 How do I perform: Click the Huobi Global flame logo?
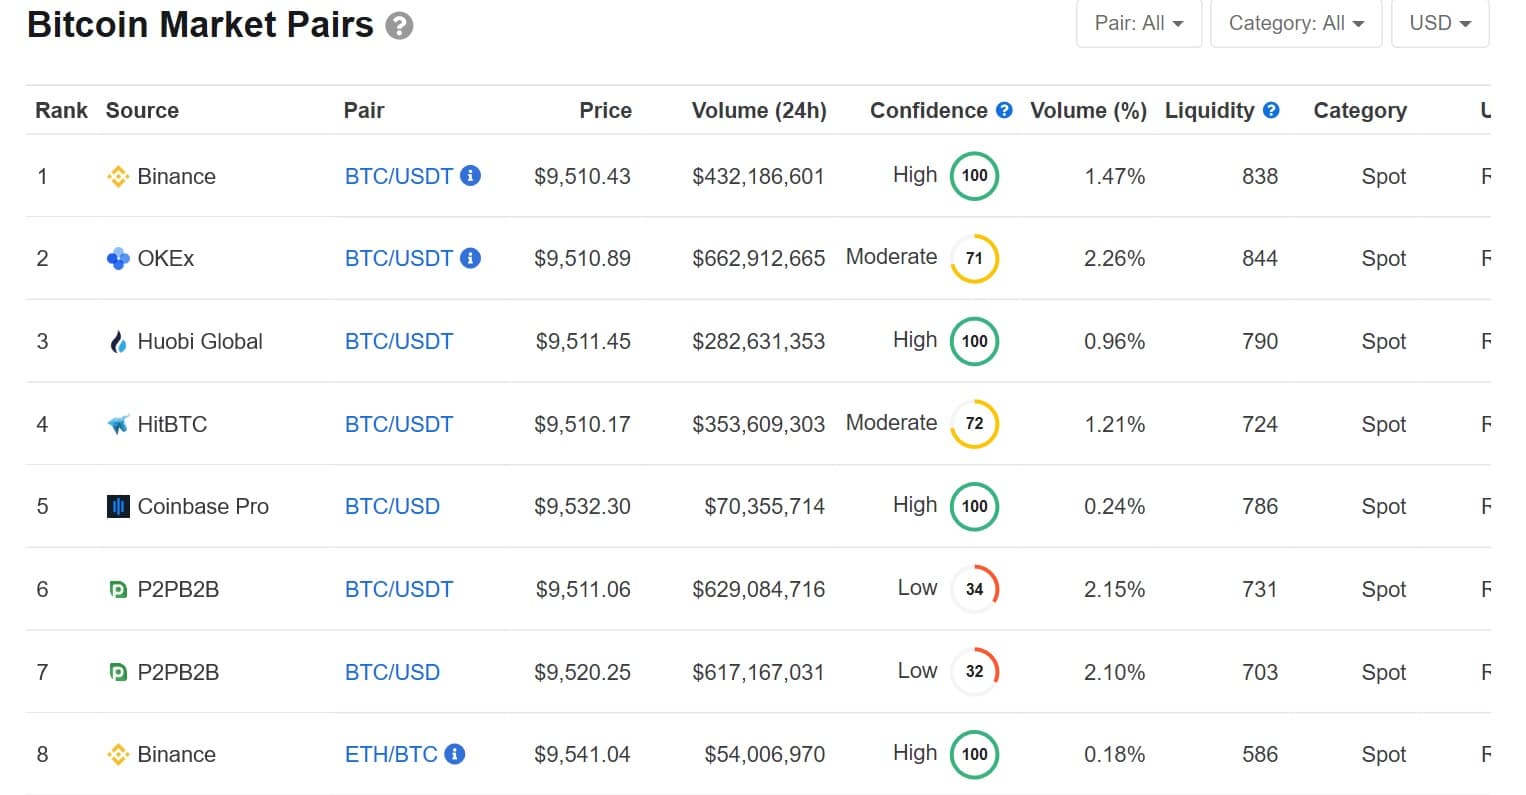(118, 342)
